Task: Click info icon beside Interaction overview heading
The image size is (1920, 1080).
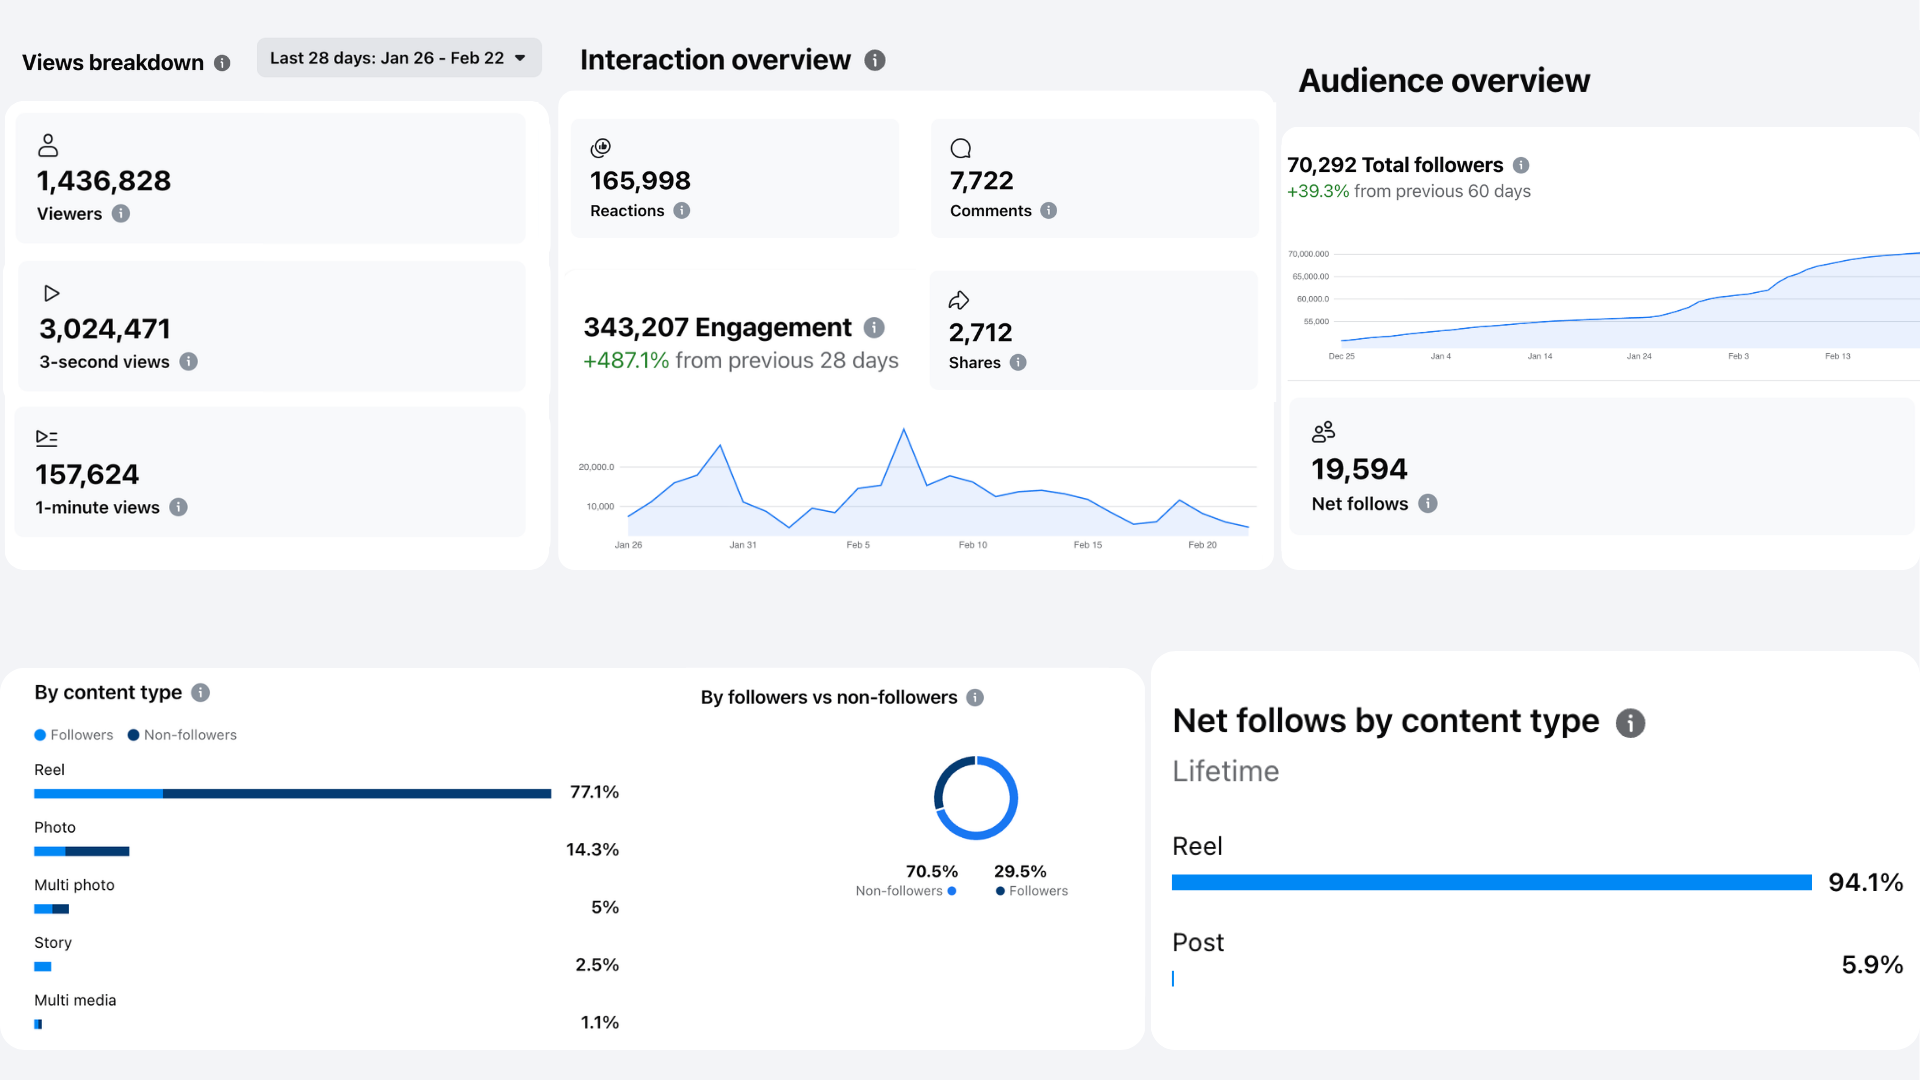Action: click(875, 60)
